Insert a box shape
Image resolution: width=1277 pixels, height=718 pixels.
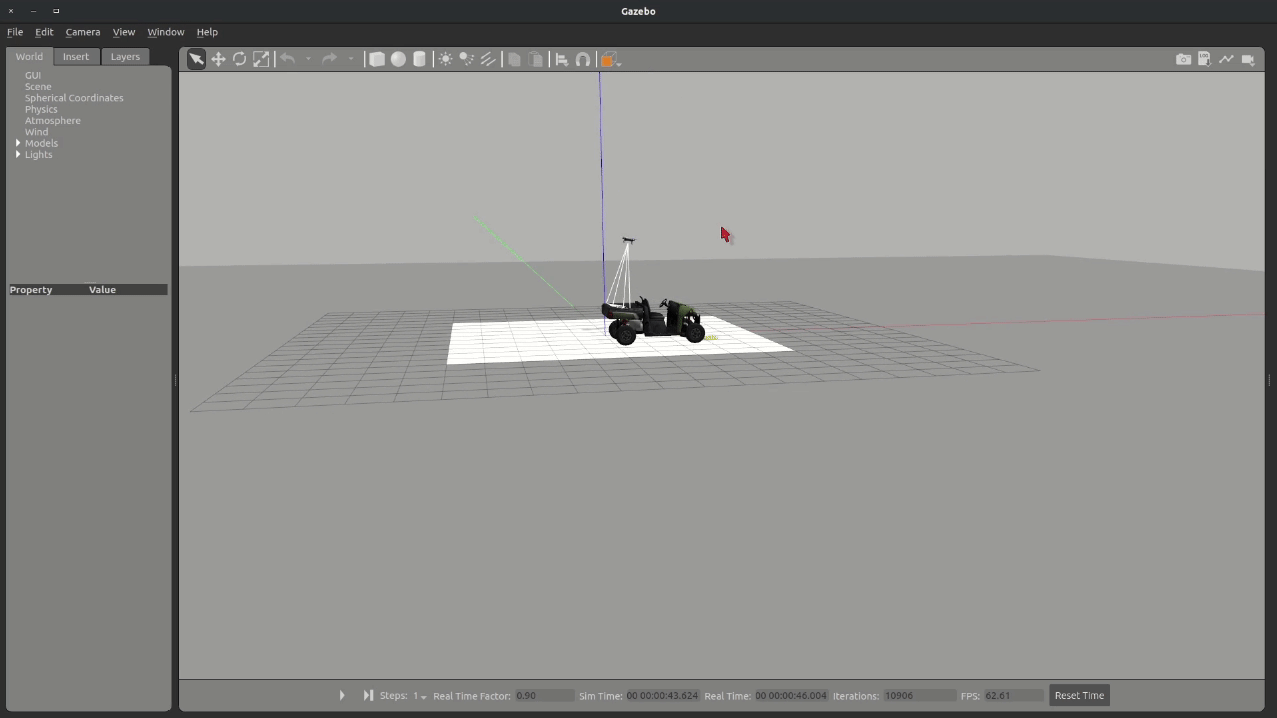coord(377,59)
